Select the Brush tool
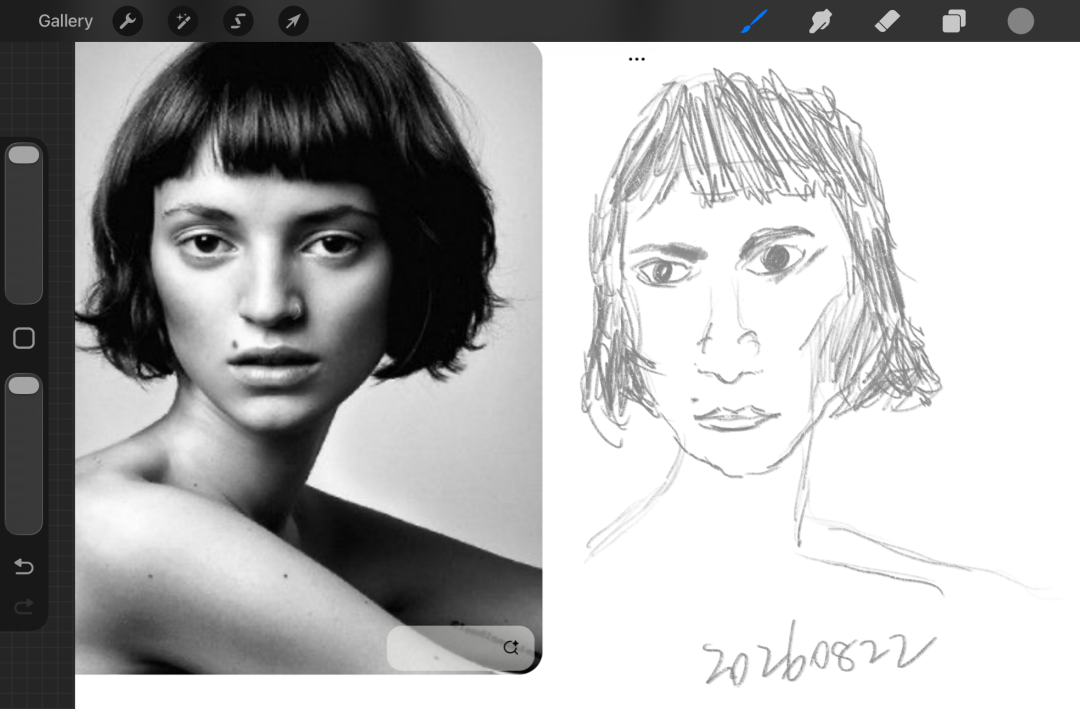This screenshot has width=1080, height=709. pyautogui.click(x=754, y=21)
